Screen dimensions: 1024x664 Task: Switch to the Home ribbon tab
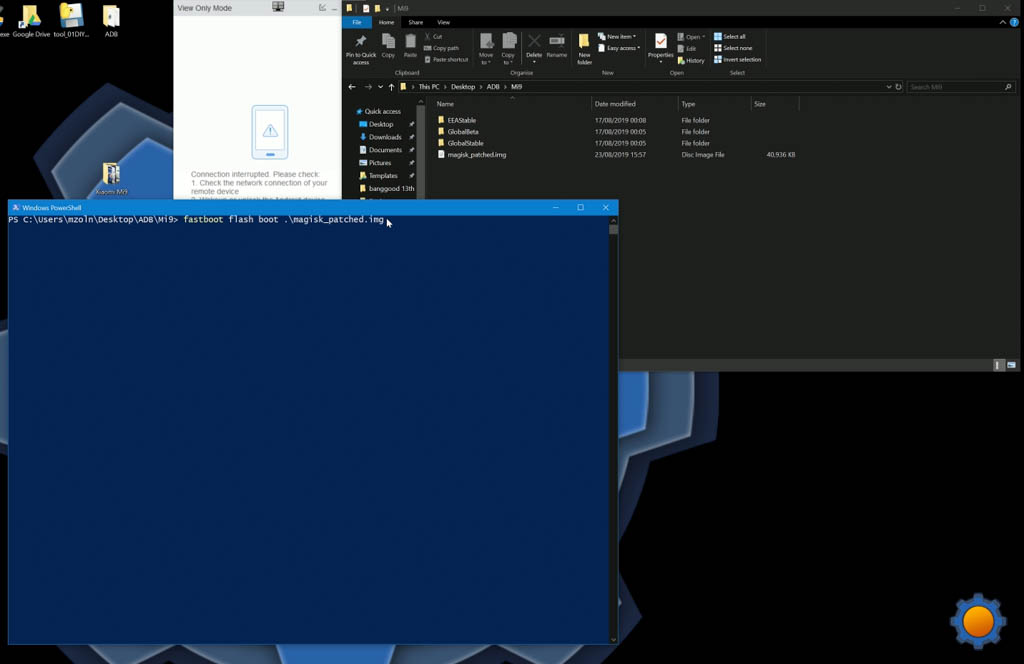(x=386, y=22)
